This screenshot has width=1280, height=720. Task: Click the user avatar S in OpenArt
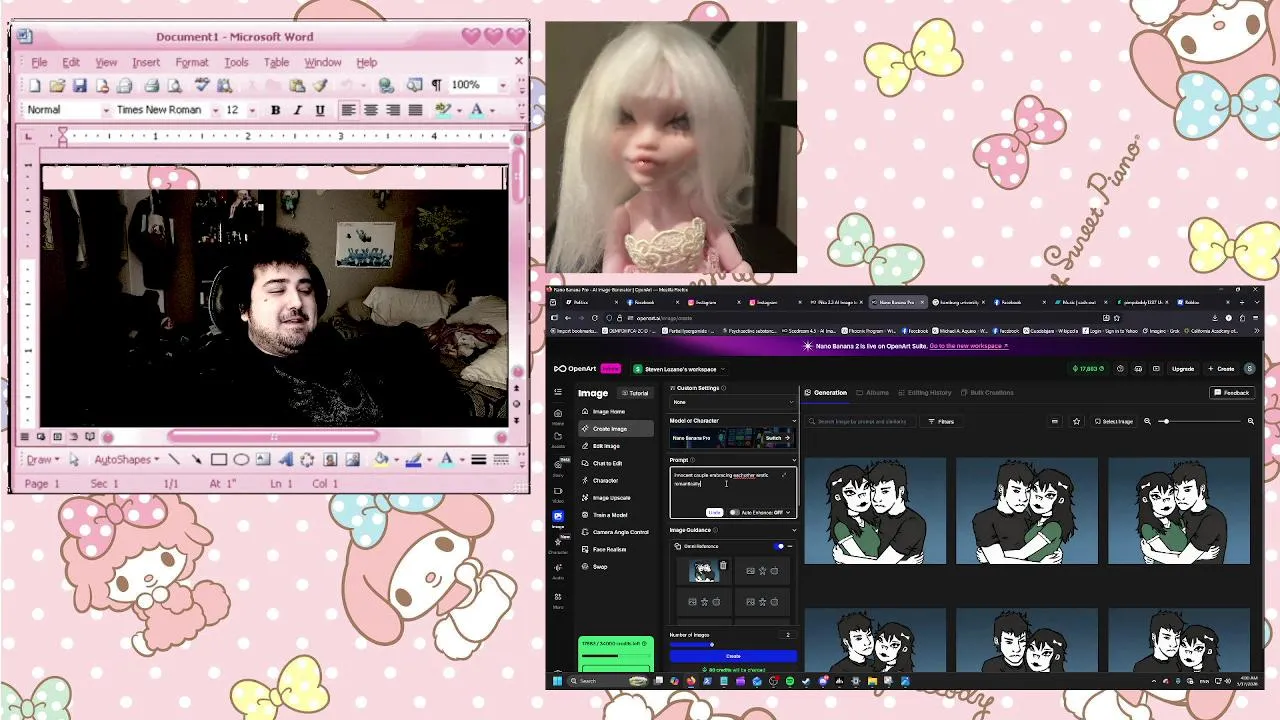(x=1249, y=368)
